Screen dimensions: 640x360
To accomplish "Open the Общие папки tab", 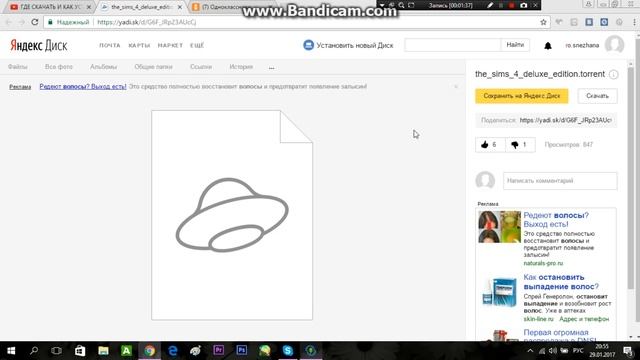I will (x=153, y=67).
